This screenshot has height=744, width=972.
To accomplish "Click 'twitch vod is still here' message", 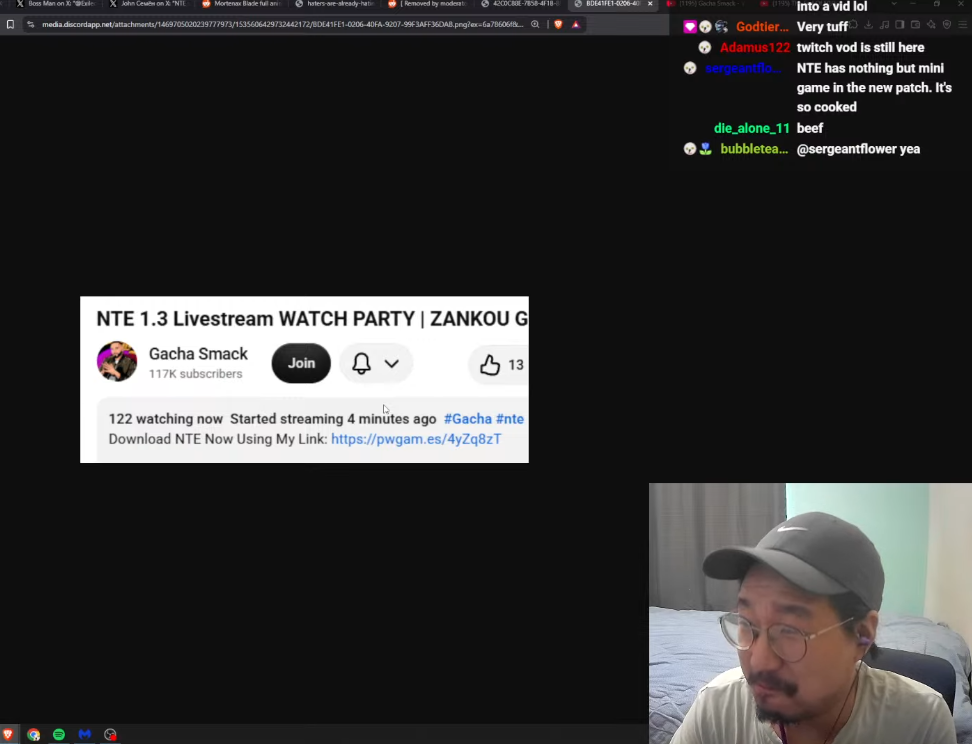I will (860, 48).
